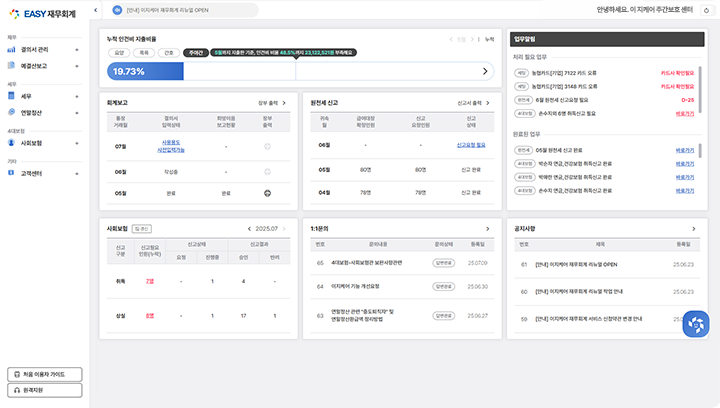Screen dimensions: 720x408
Task: Open the floating chat assistant button
Action: click(x=696, y=324)
